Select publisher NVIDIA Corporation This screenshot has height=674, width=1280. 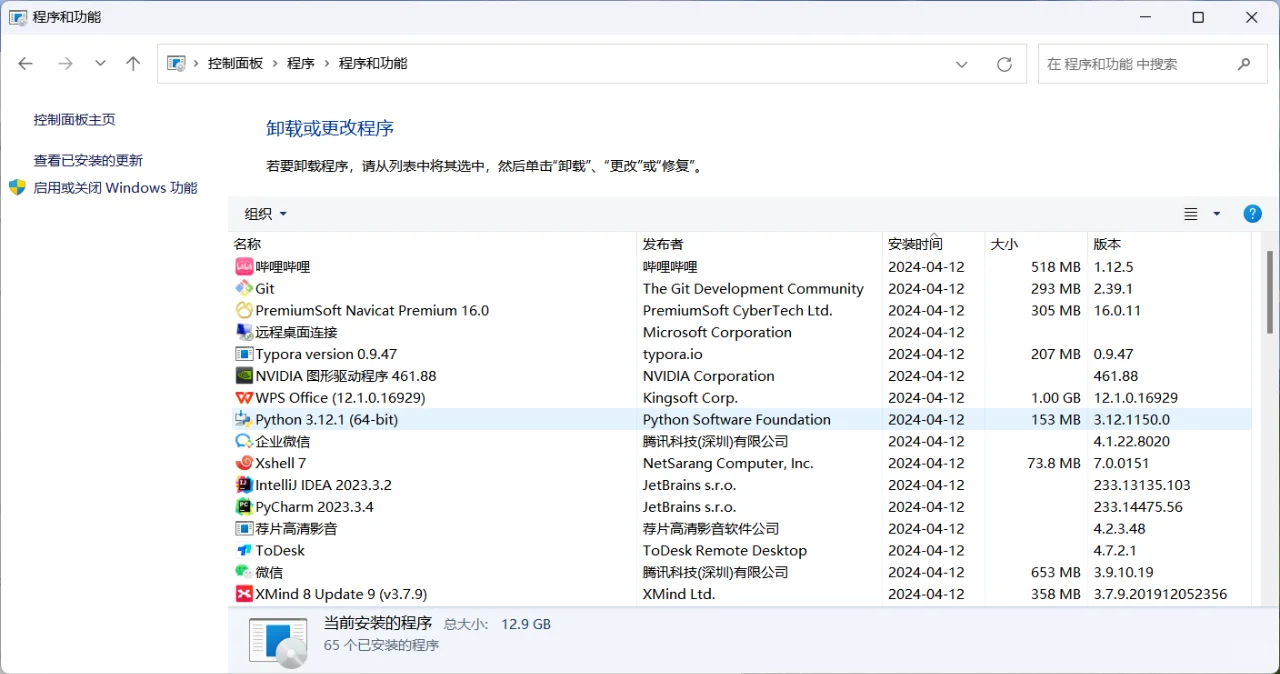708,376
